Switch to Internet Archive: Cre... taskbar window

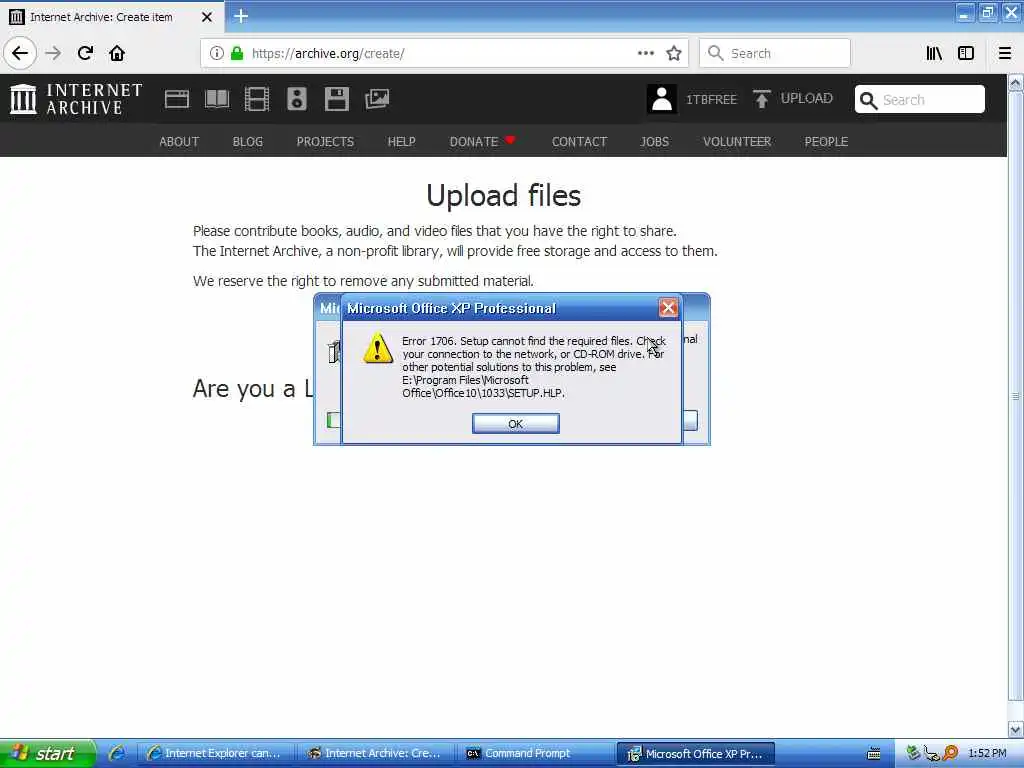pyautogui.click(x=377, y=754)
